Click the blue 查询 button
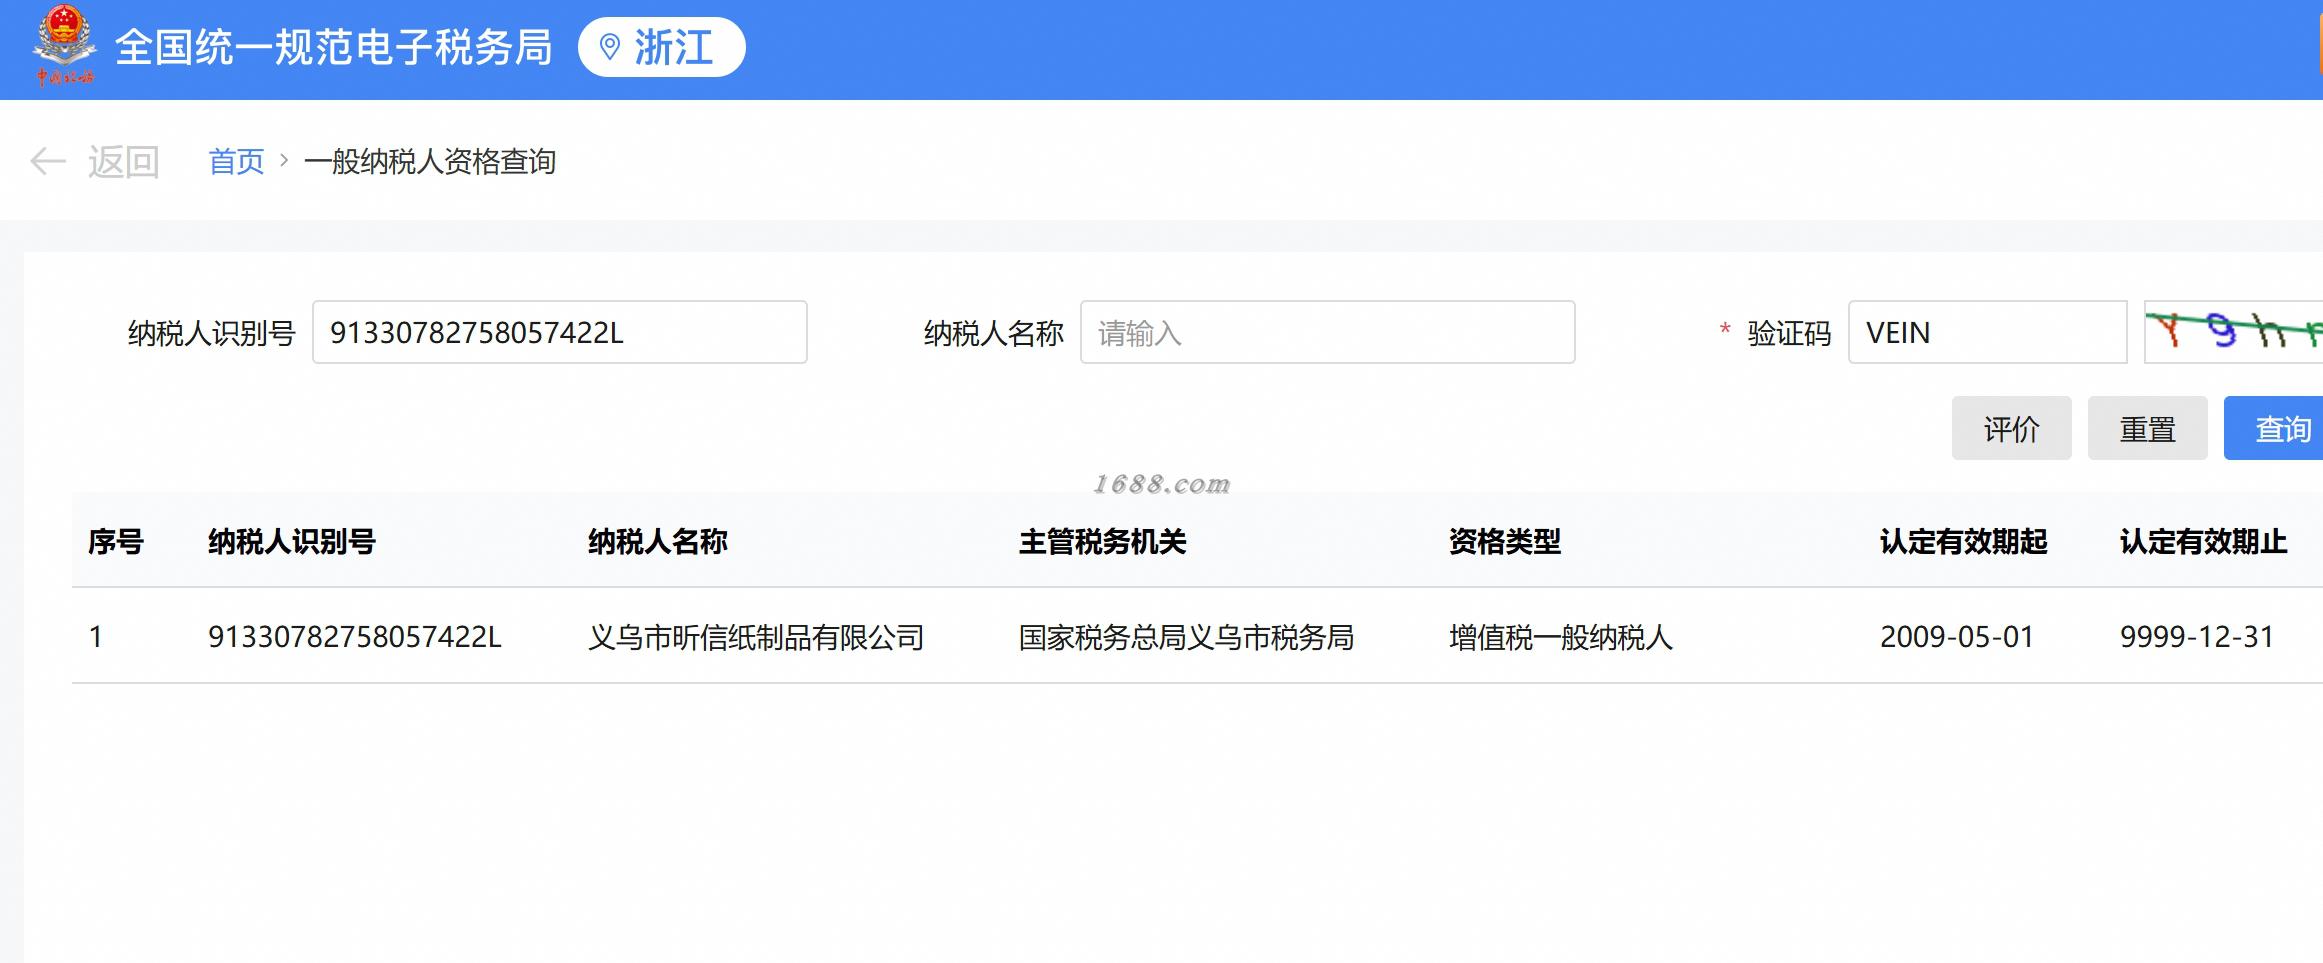2323x963 pixels. coord(2274,428)
